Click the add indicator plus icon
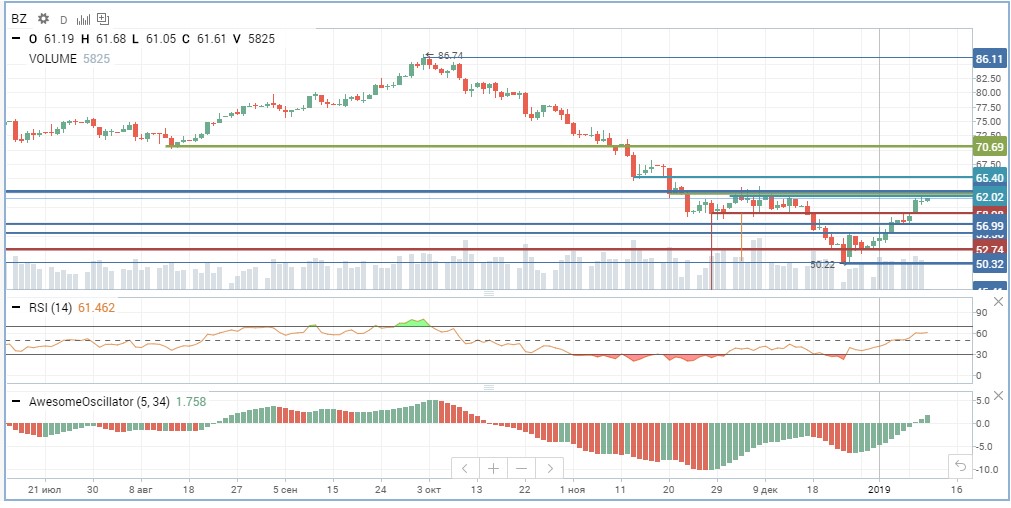 (x=104, y=19)
